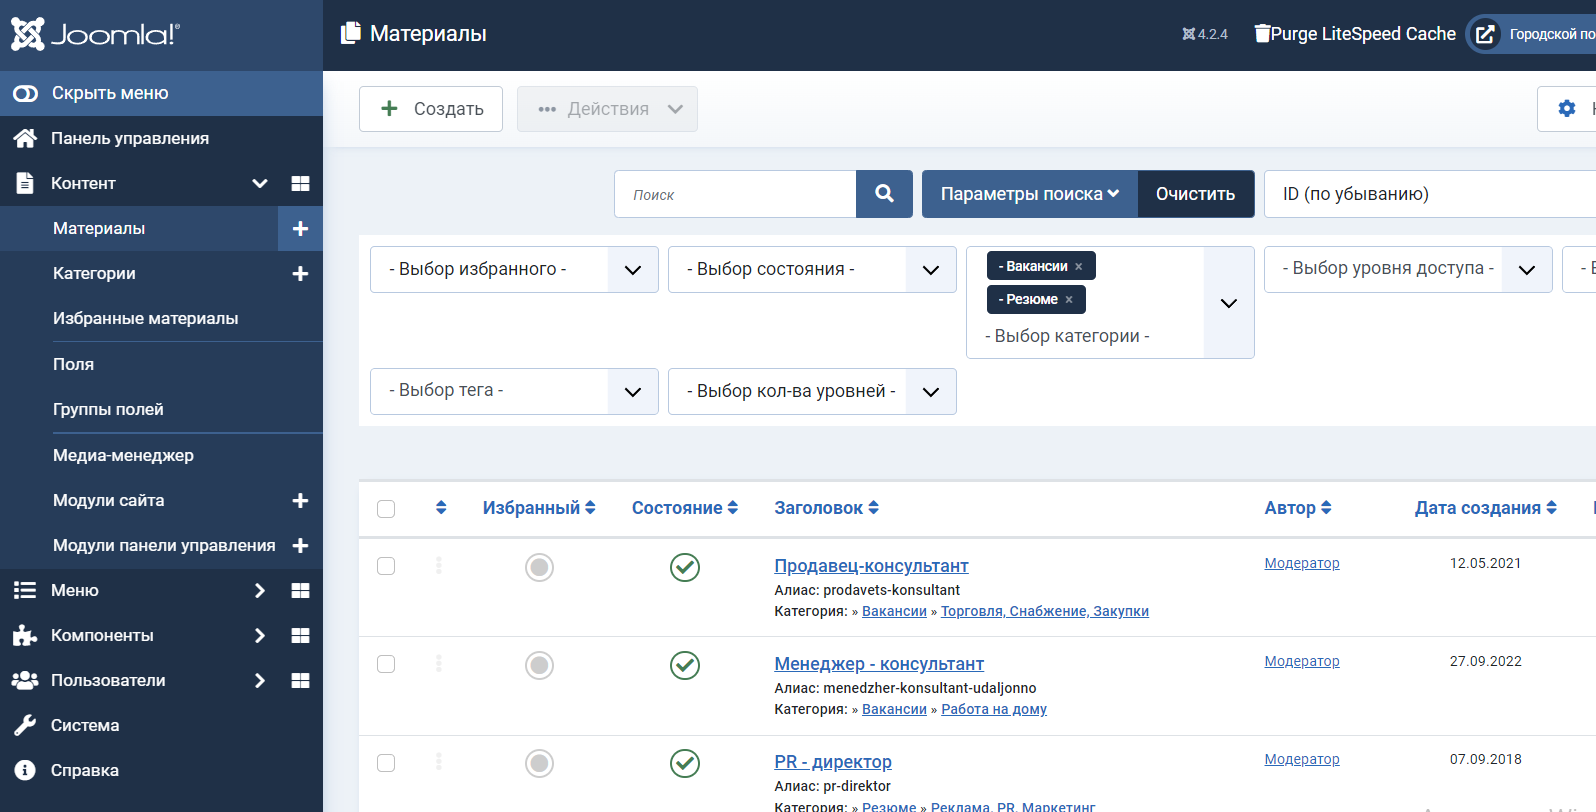
Task: Click the search magnifier button
Action: [x=884, y=194]
